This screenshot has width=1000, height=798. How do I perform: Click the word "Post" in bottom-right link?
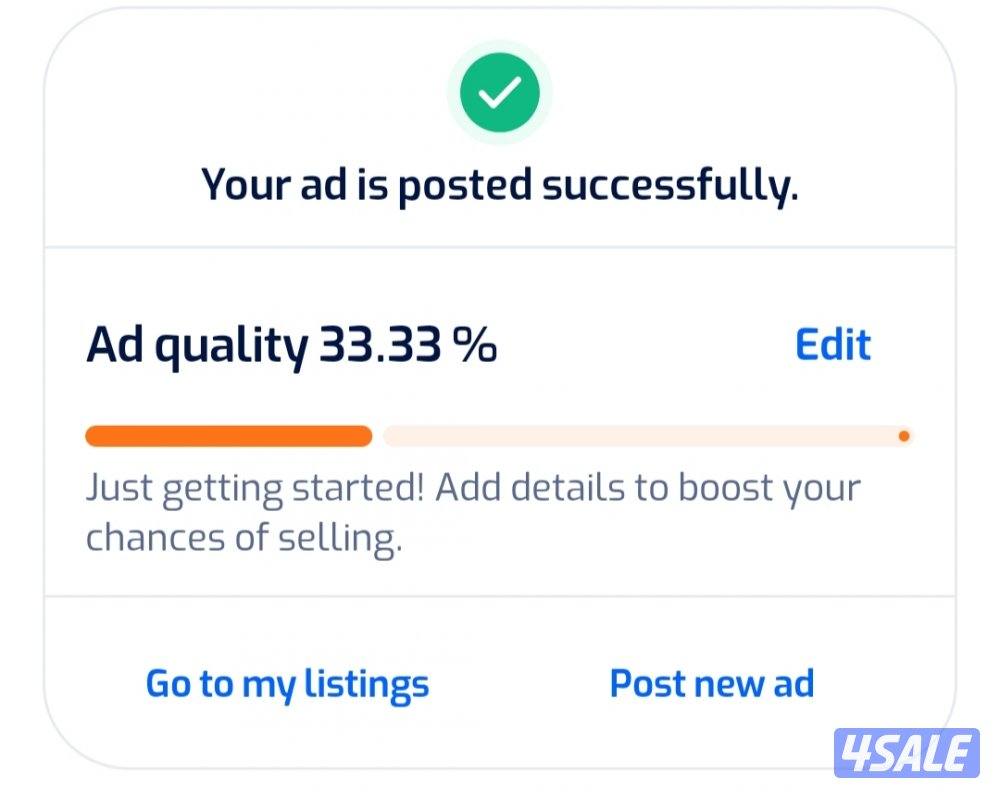[647, 684]
